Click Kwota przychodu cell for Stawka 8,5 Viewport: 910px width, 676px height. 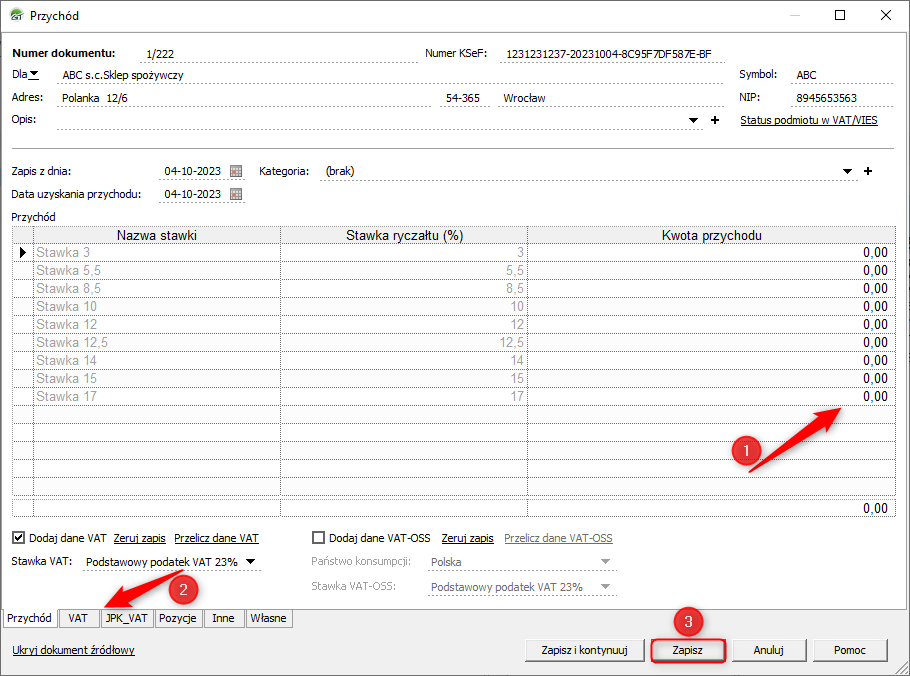(711, 288)
